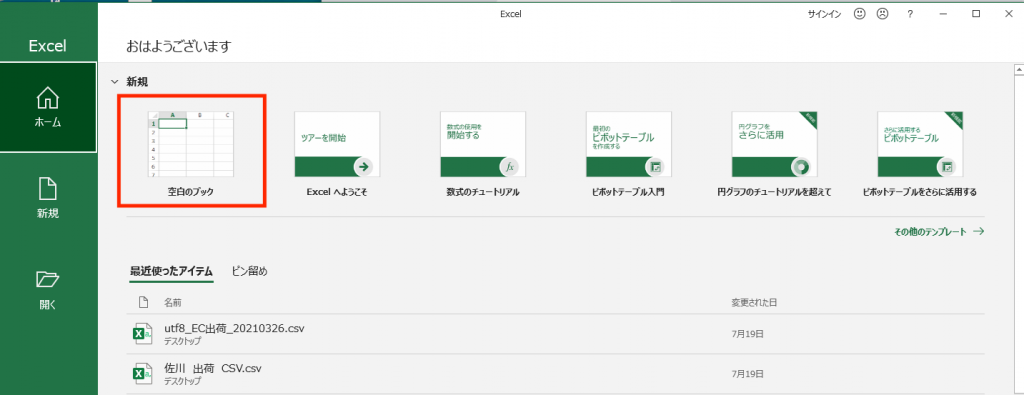The height and width of the screenshot is (395, 1024).
Task: Click CSV file icon beside 佐川 出荷 CSV.csv
Action: (143, 373)
